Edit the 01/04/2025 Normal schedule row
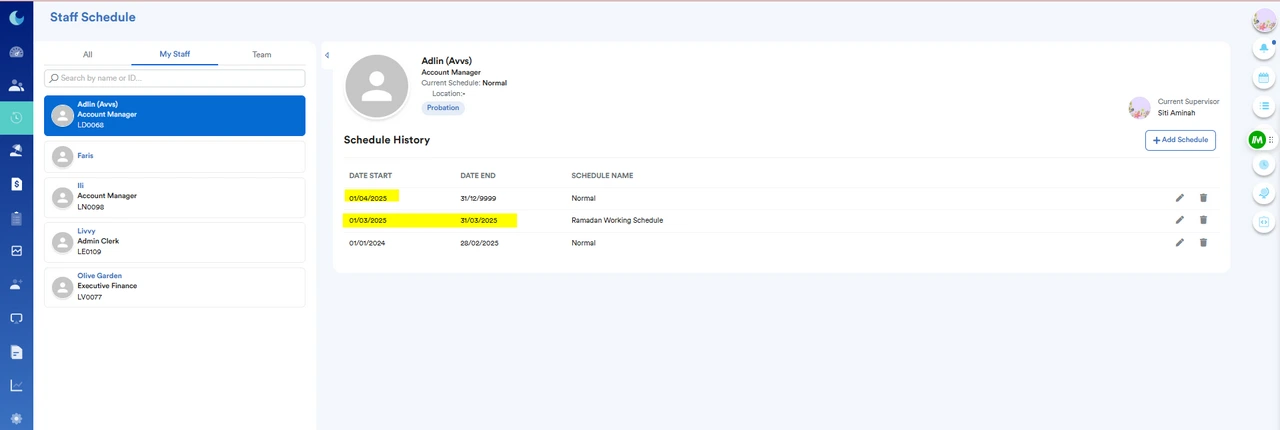This screenshot has height=430, width=1280. coord(1180,198)
